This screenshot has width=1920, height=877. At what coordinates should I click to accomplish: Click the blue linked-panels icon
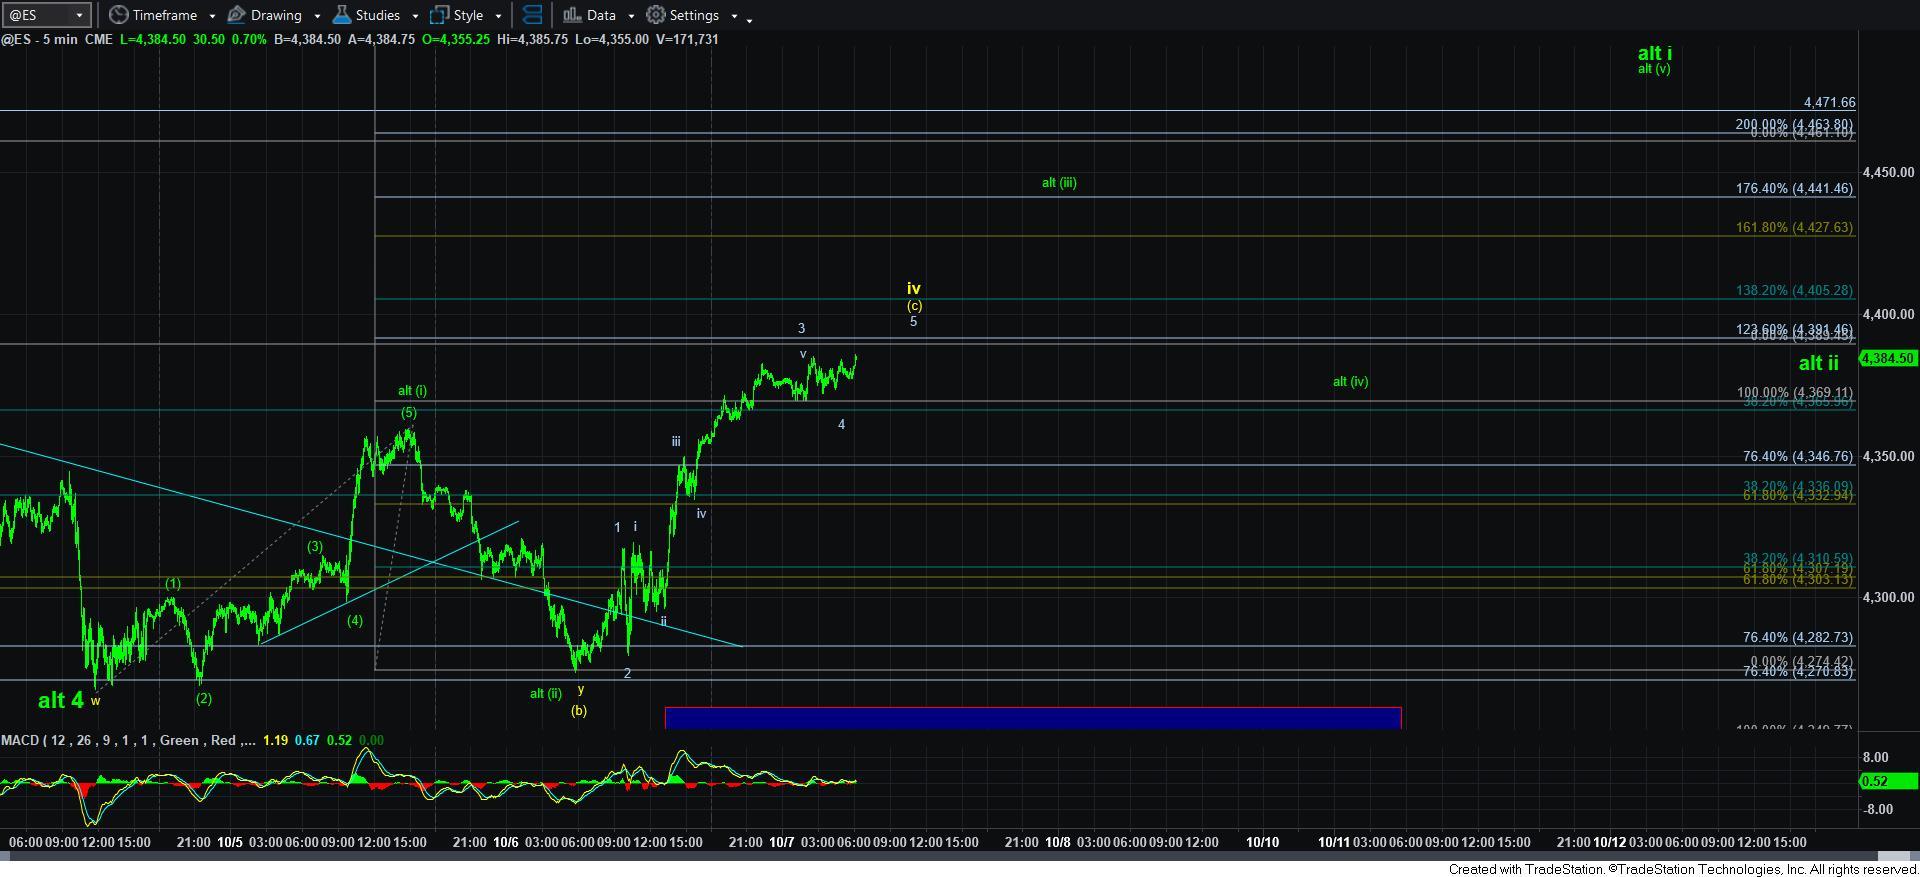click(533, 15)
